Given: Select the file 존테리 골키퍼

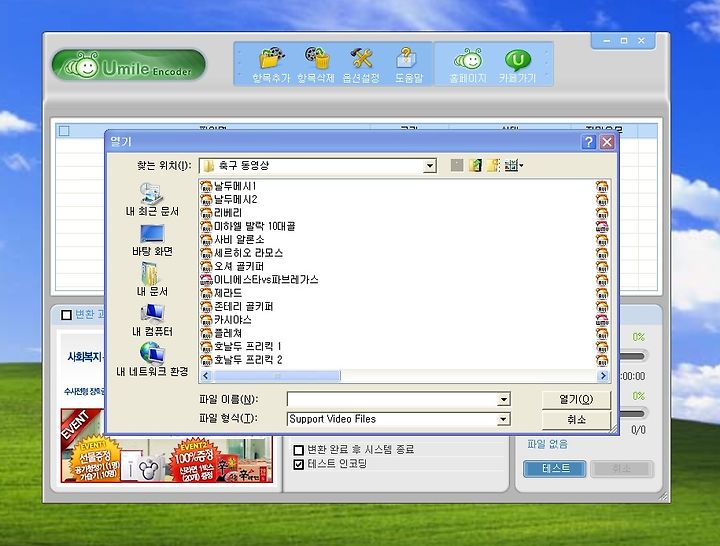Looking at the screenshot, I should pos(237,306).
